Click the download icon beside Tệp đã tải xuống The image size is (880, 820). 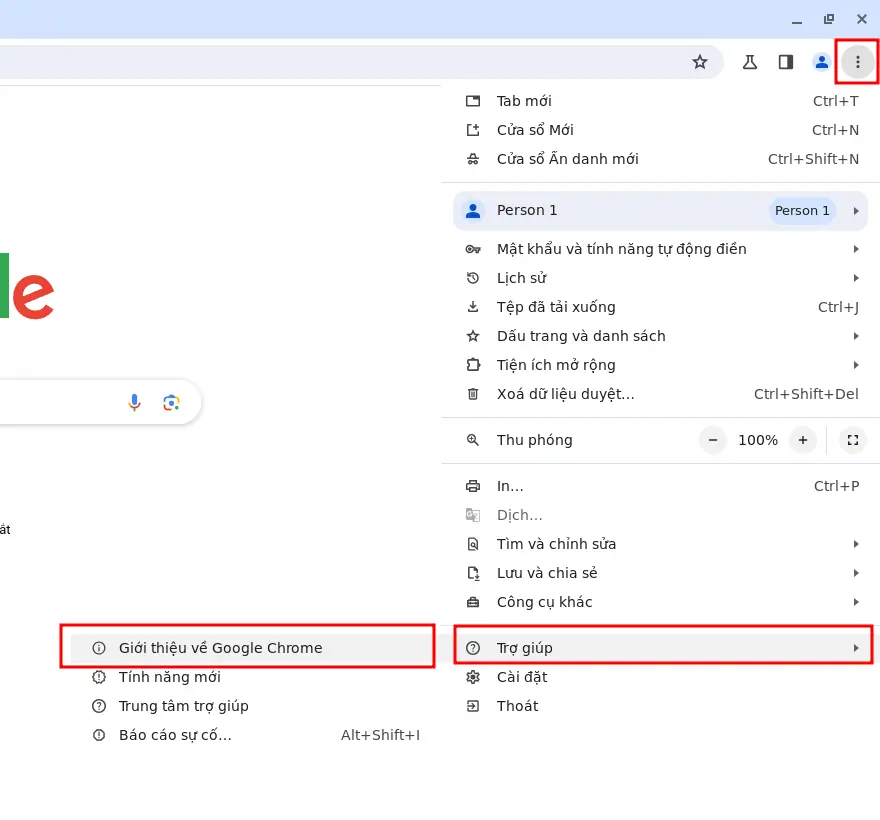473,307
